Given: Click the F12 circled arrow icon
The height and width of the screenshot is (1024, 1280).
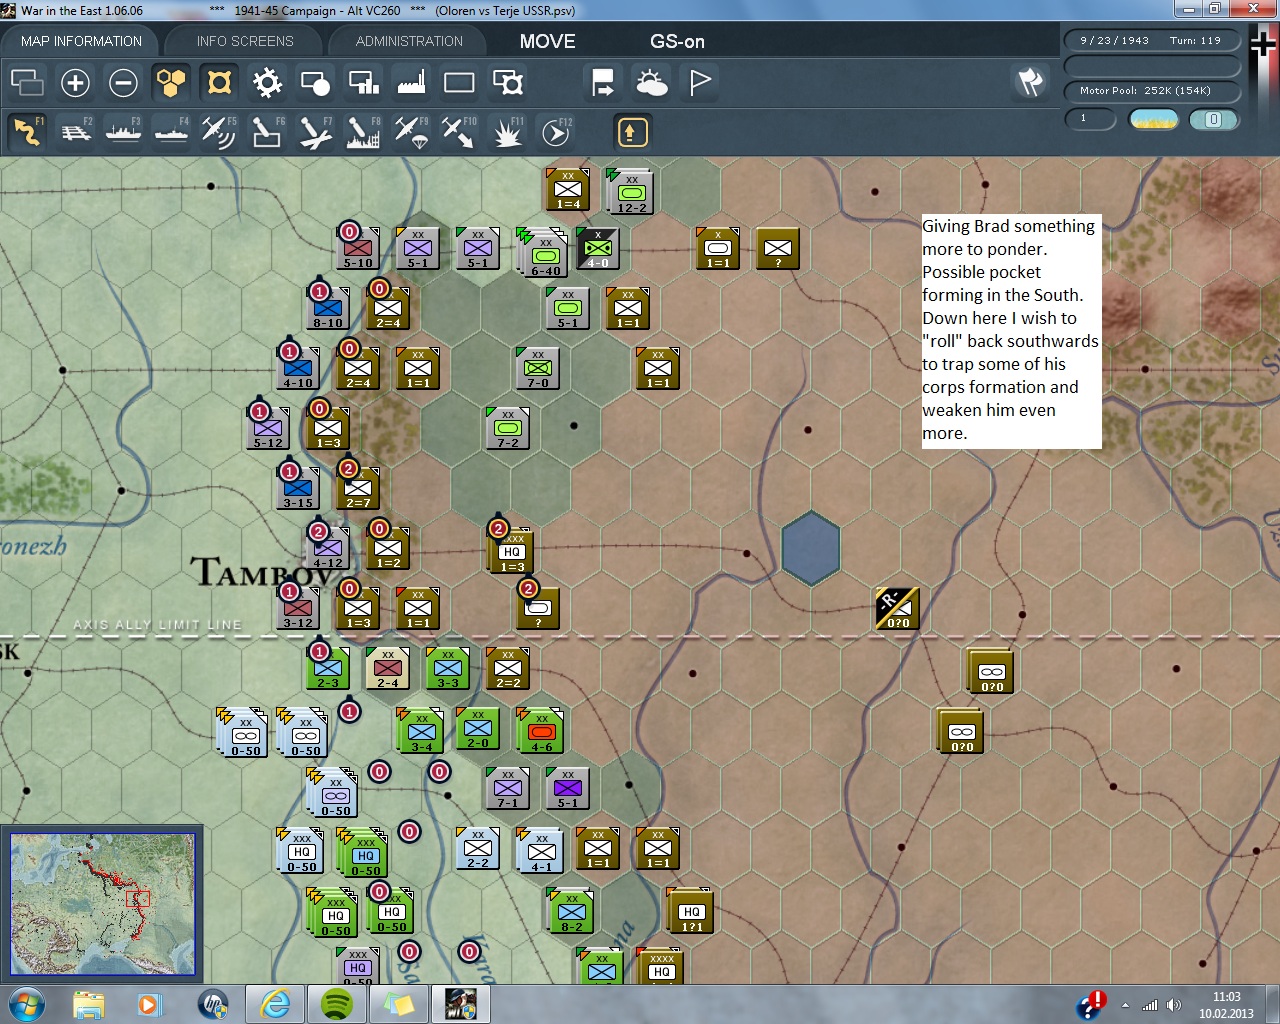Looking at the screenshot, I should coord(555,131).
